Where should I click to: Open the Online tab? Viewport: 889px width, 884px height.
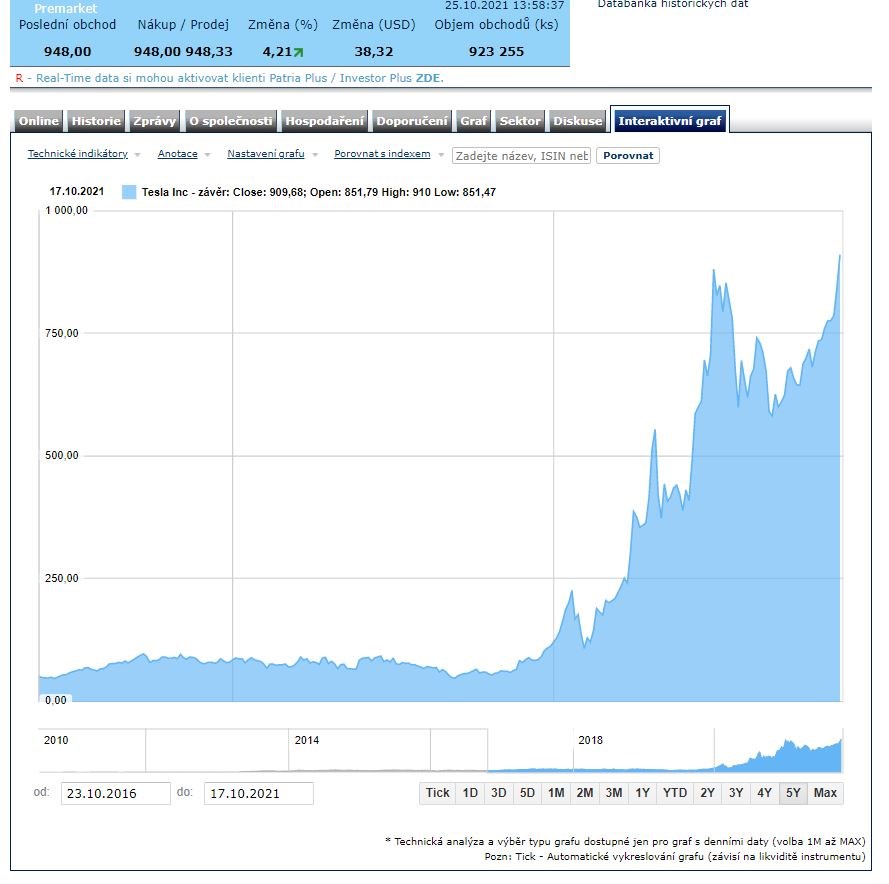(x=39, y=121)
